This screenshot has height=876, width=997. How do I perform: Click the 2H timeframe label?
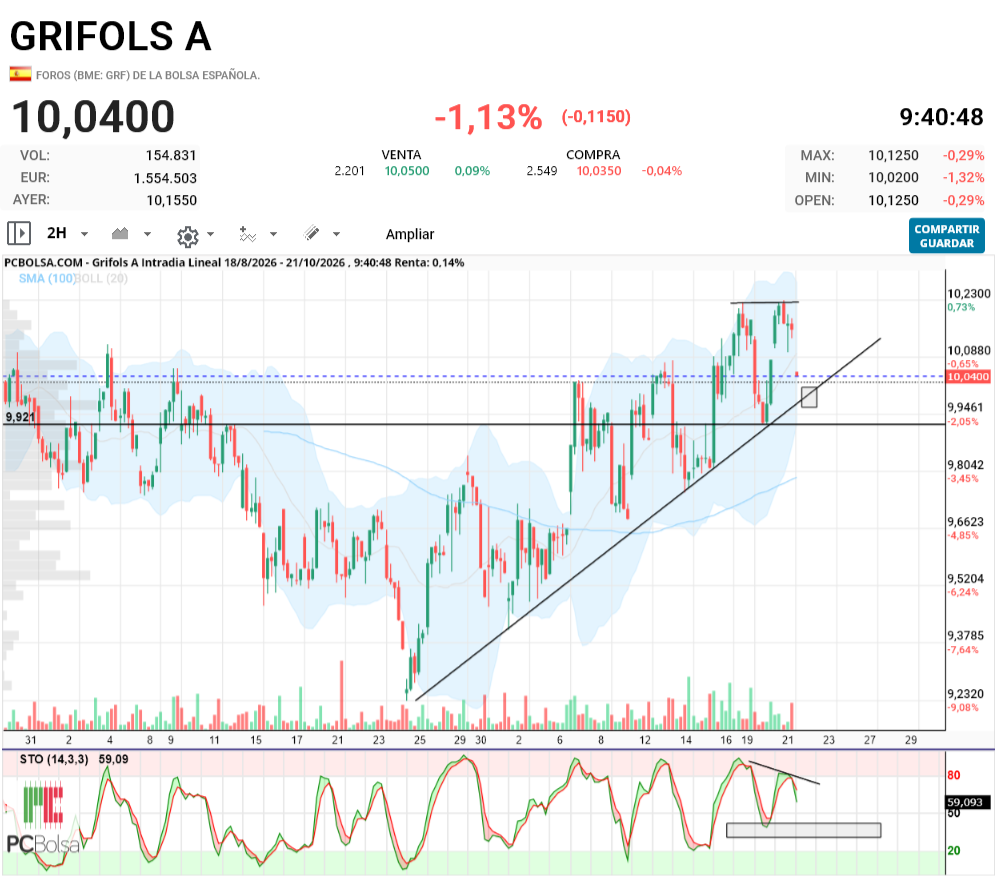coord(57,233)
